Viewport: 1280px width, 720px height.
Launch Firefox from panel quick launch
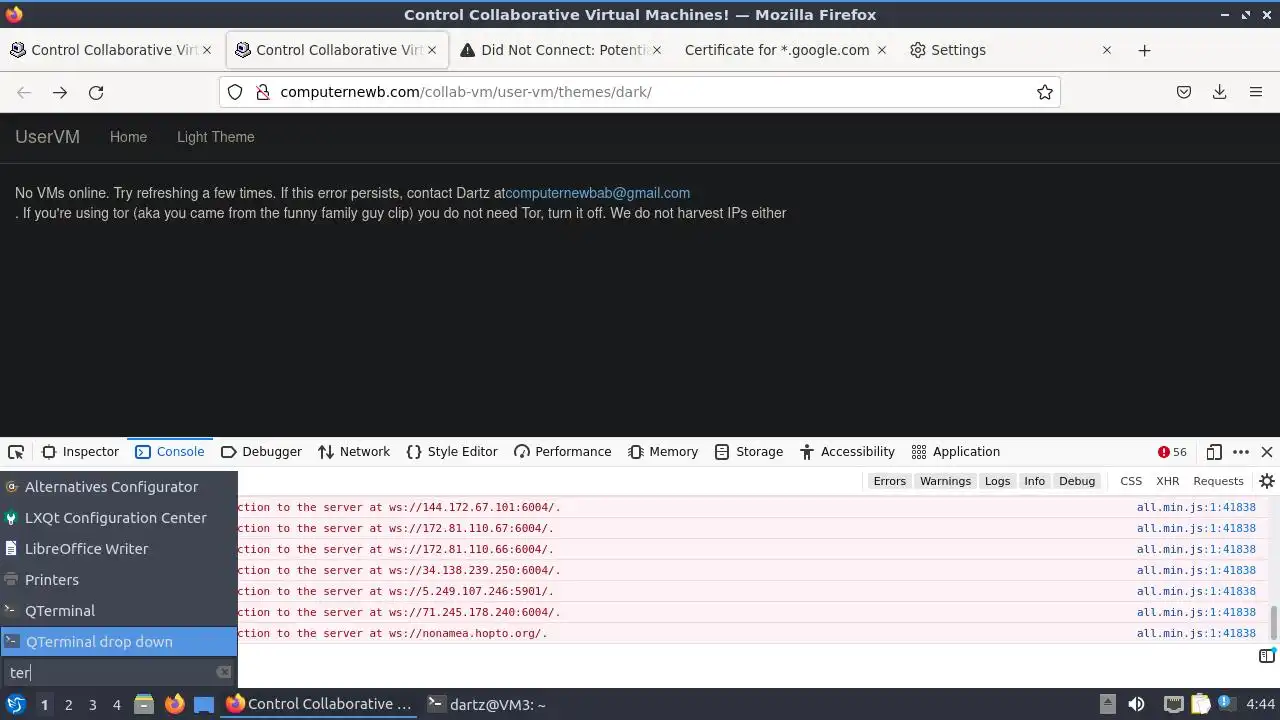tap(175, 704)
